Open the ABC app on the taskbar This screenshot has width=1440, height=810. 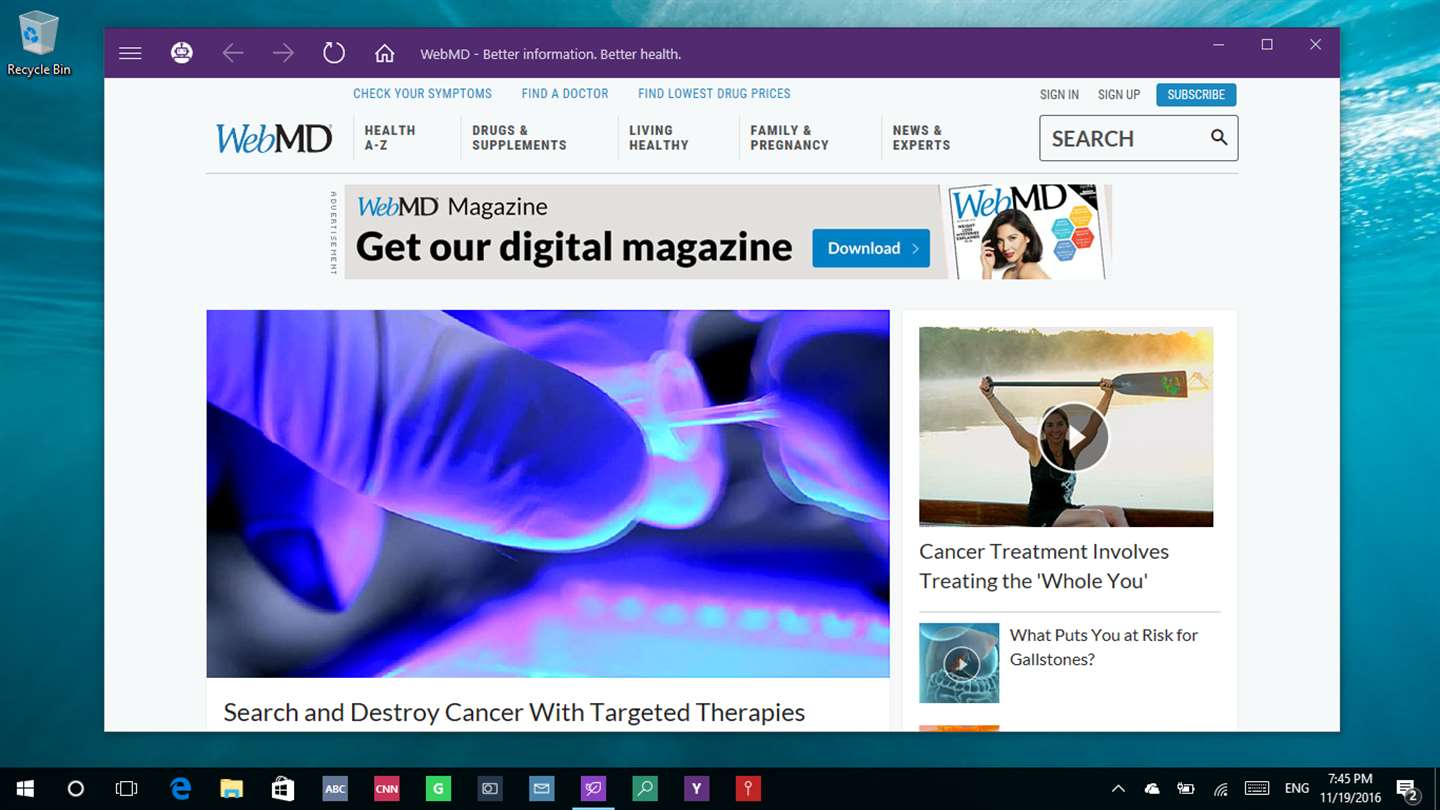[335, 789]
